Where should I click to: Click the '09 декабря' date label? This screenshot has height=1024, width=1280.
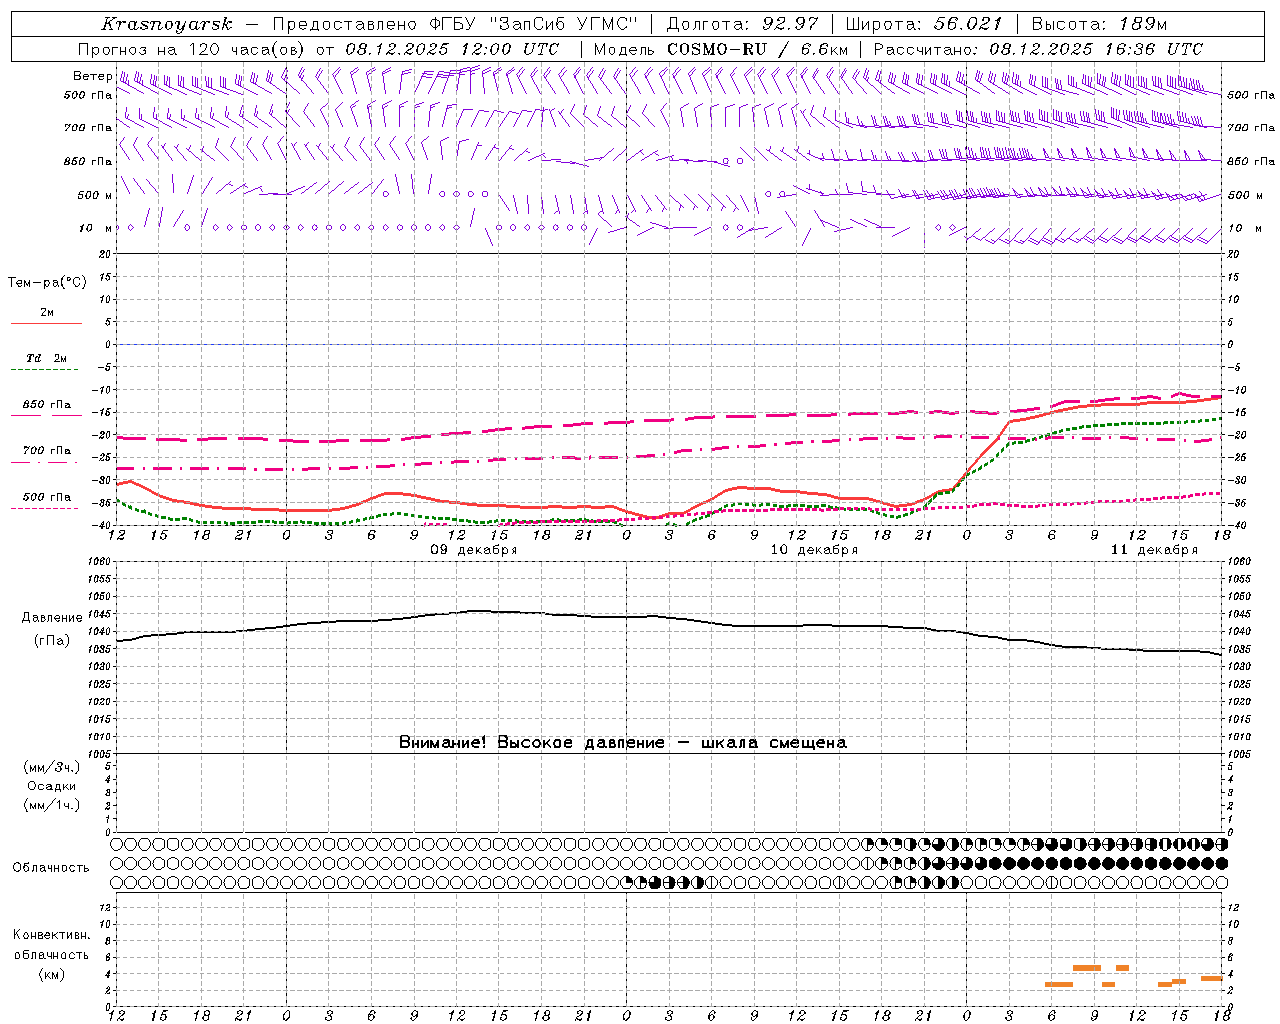click(x=474, y=550)
